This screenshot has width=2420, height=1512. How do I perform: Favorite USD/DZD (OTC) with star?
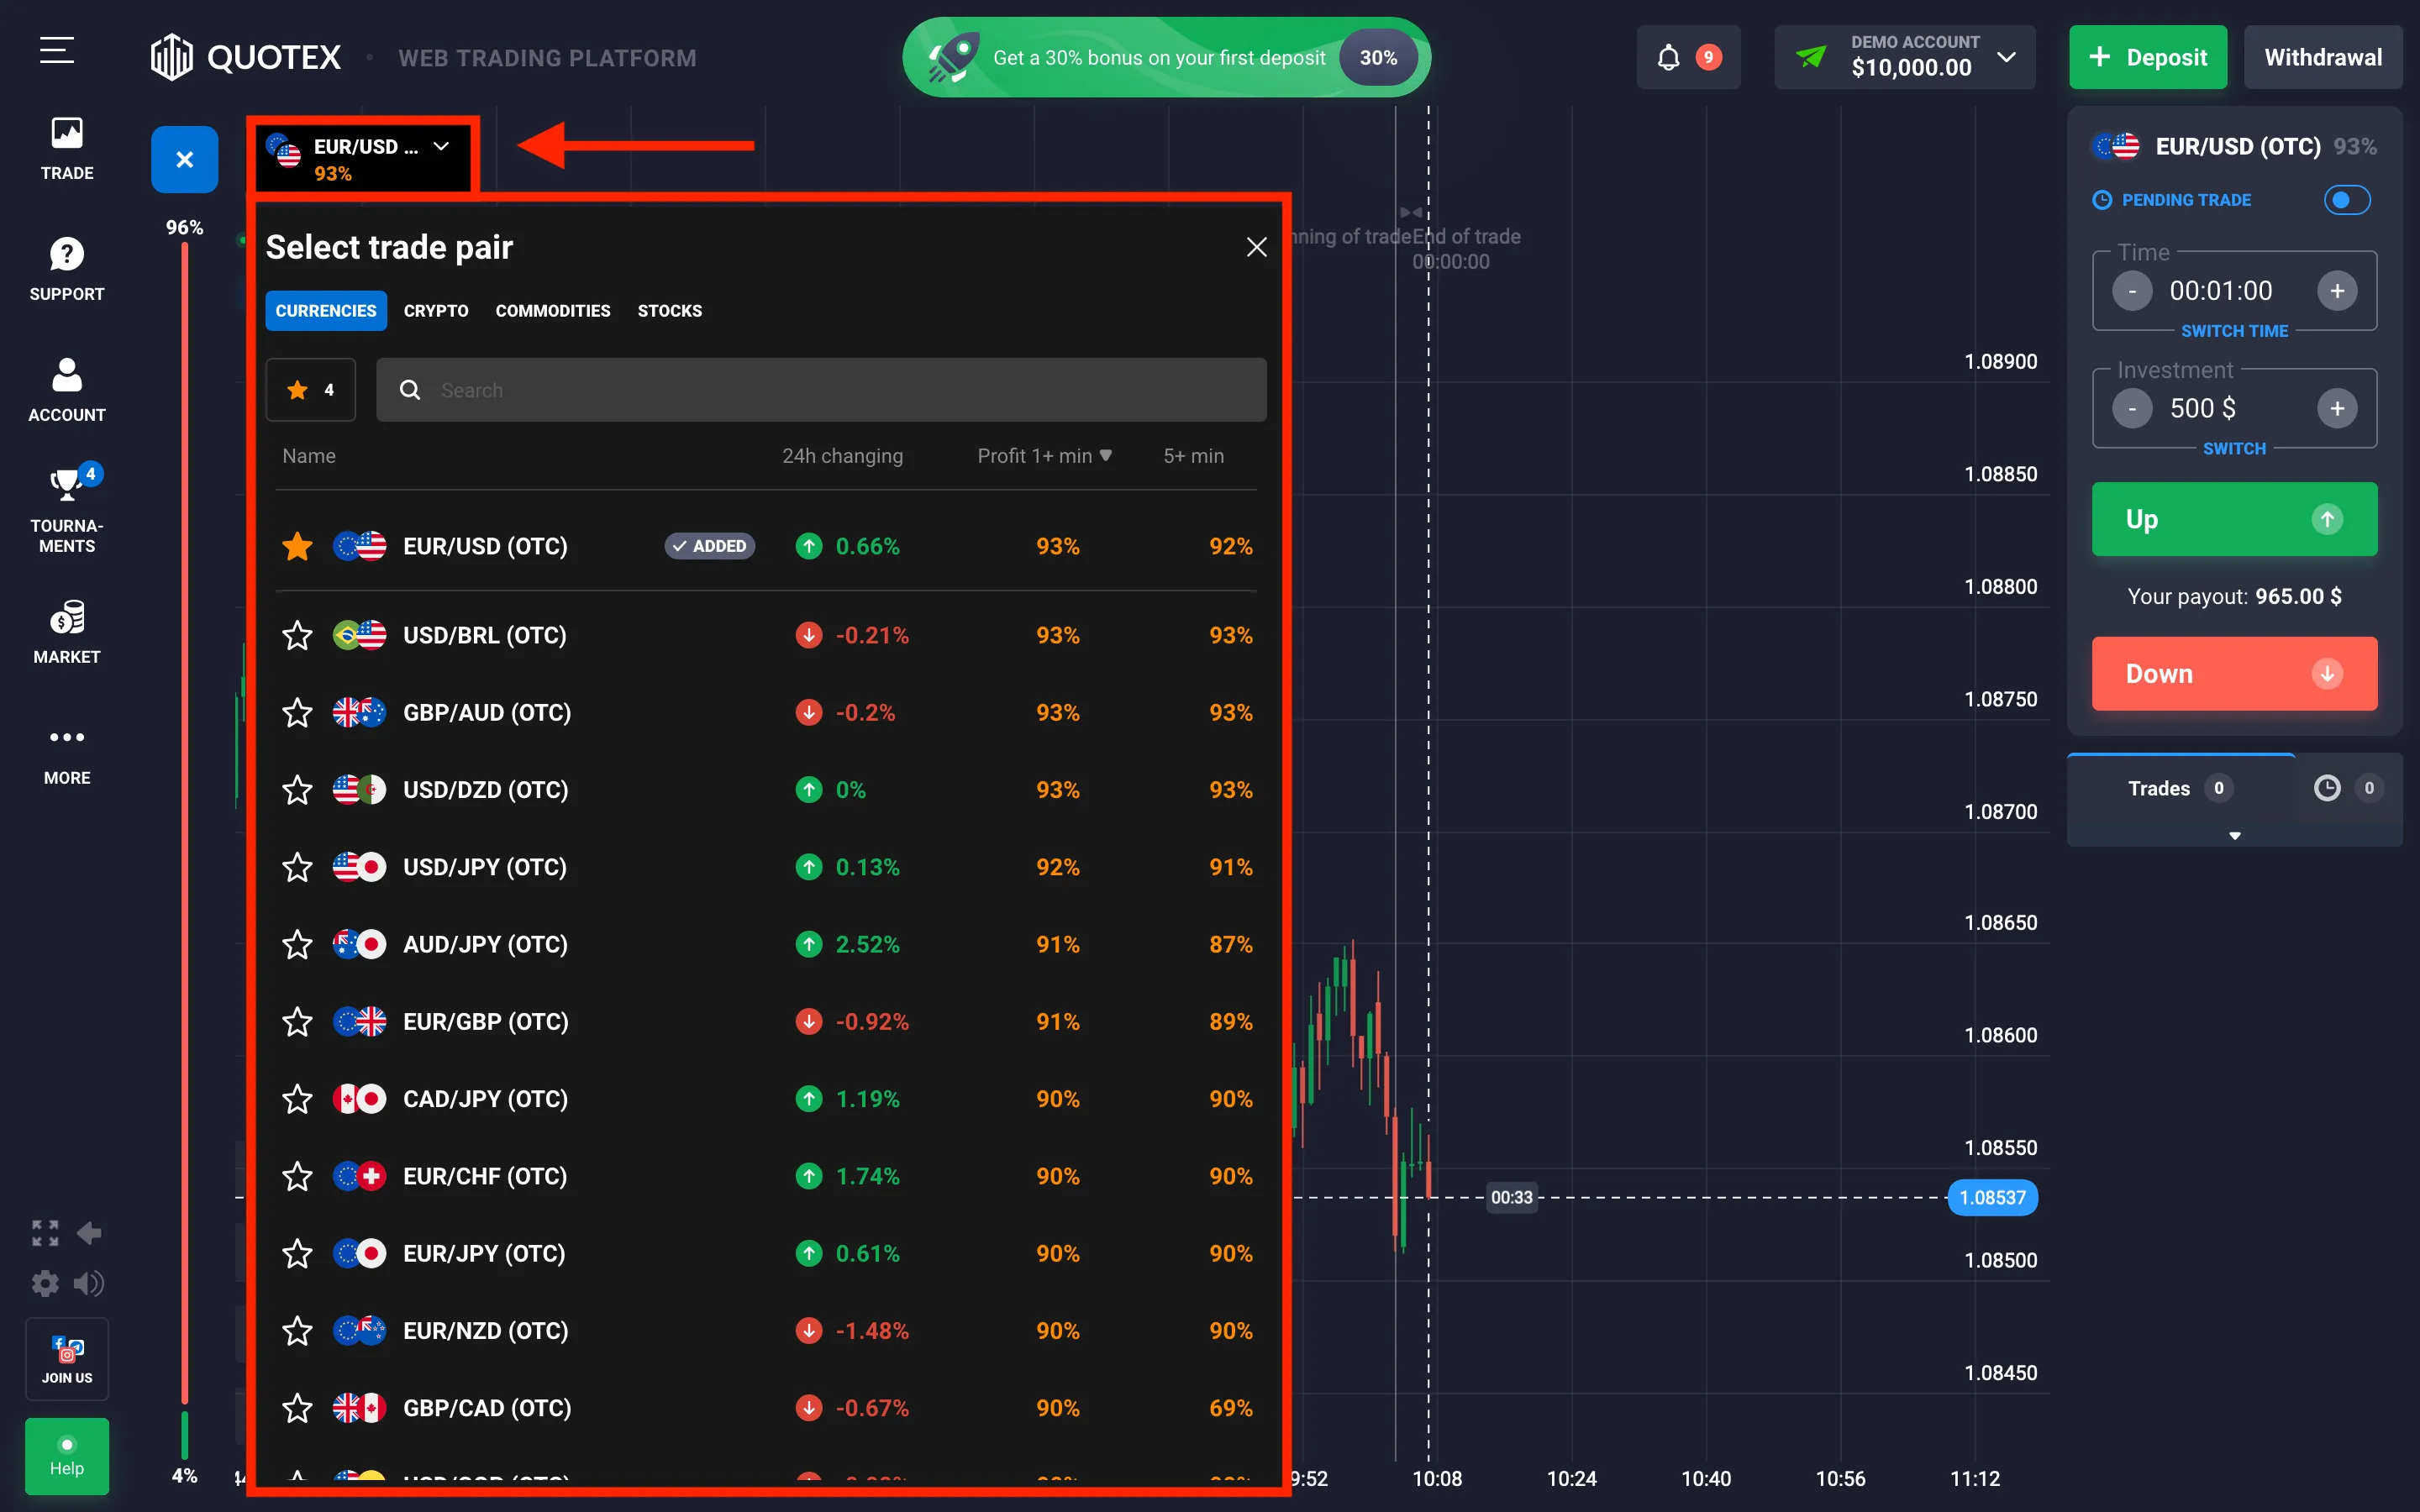[x=297, y=790]
